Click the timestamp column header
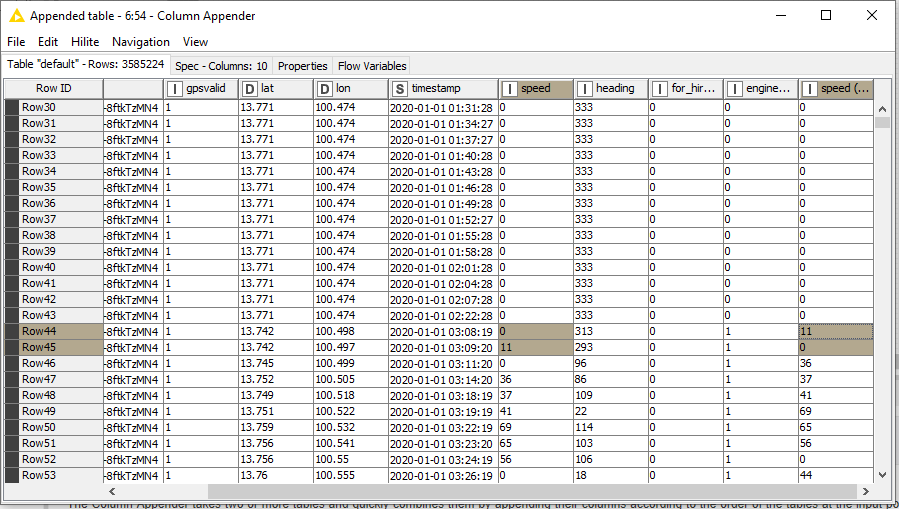This screenshot has height=509, width=899. 444,89
